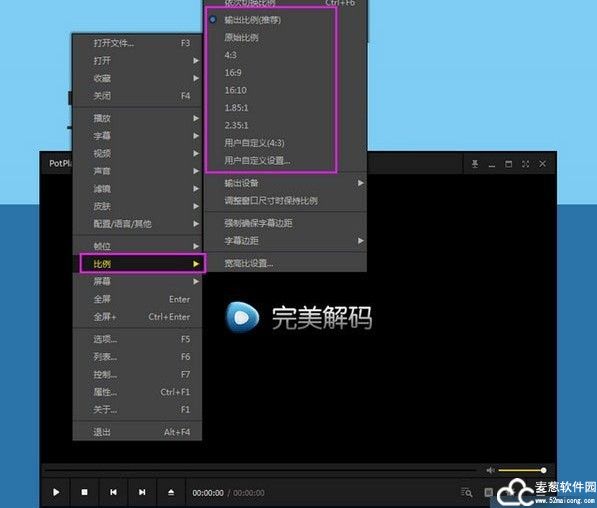
Task: Expand the 屏幕 submenu
Action: click(137, 281)
